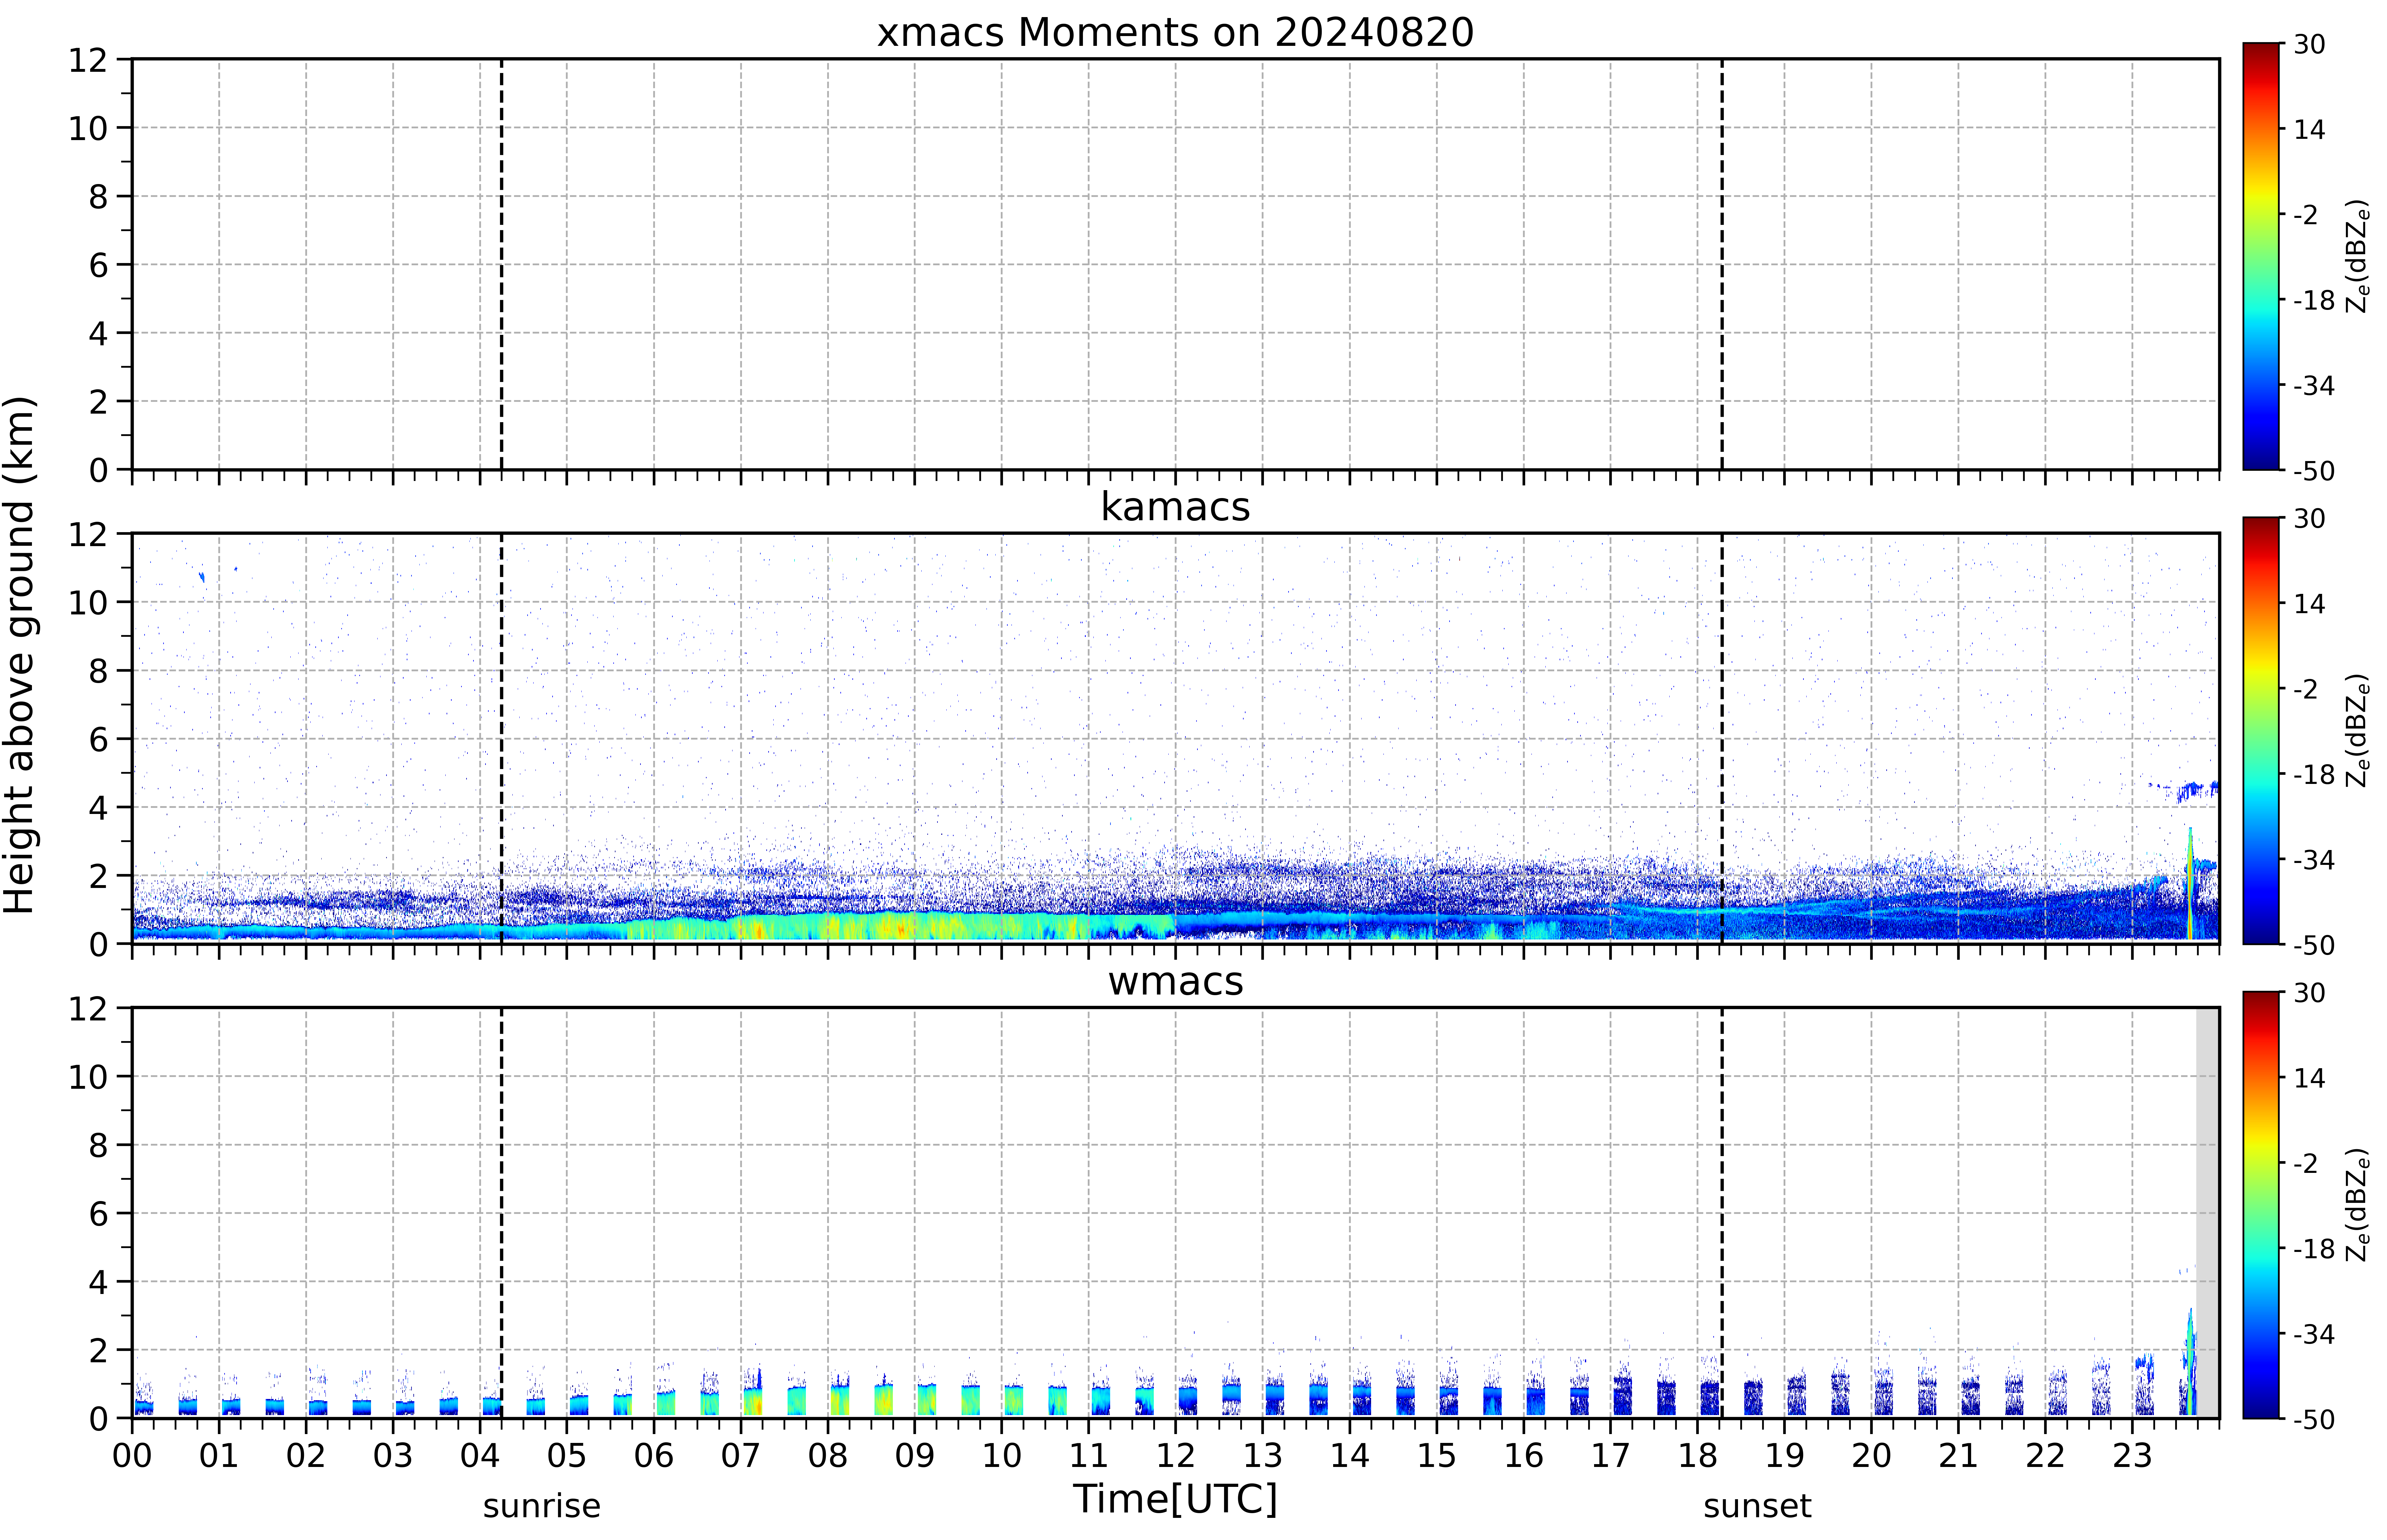Image resolution: width=2387 pixels, height=1540 pixels.
Task: Click the "06" hour tick label
Action: coord(654,1456)
